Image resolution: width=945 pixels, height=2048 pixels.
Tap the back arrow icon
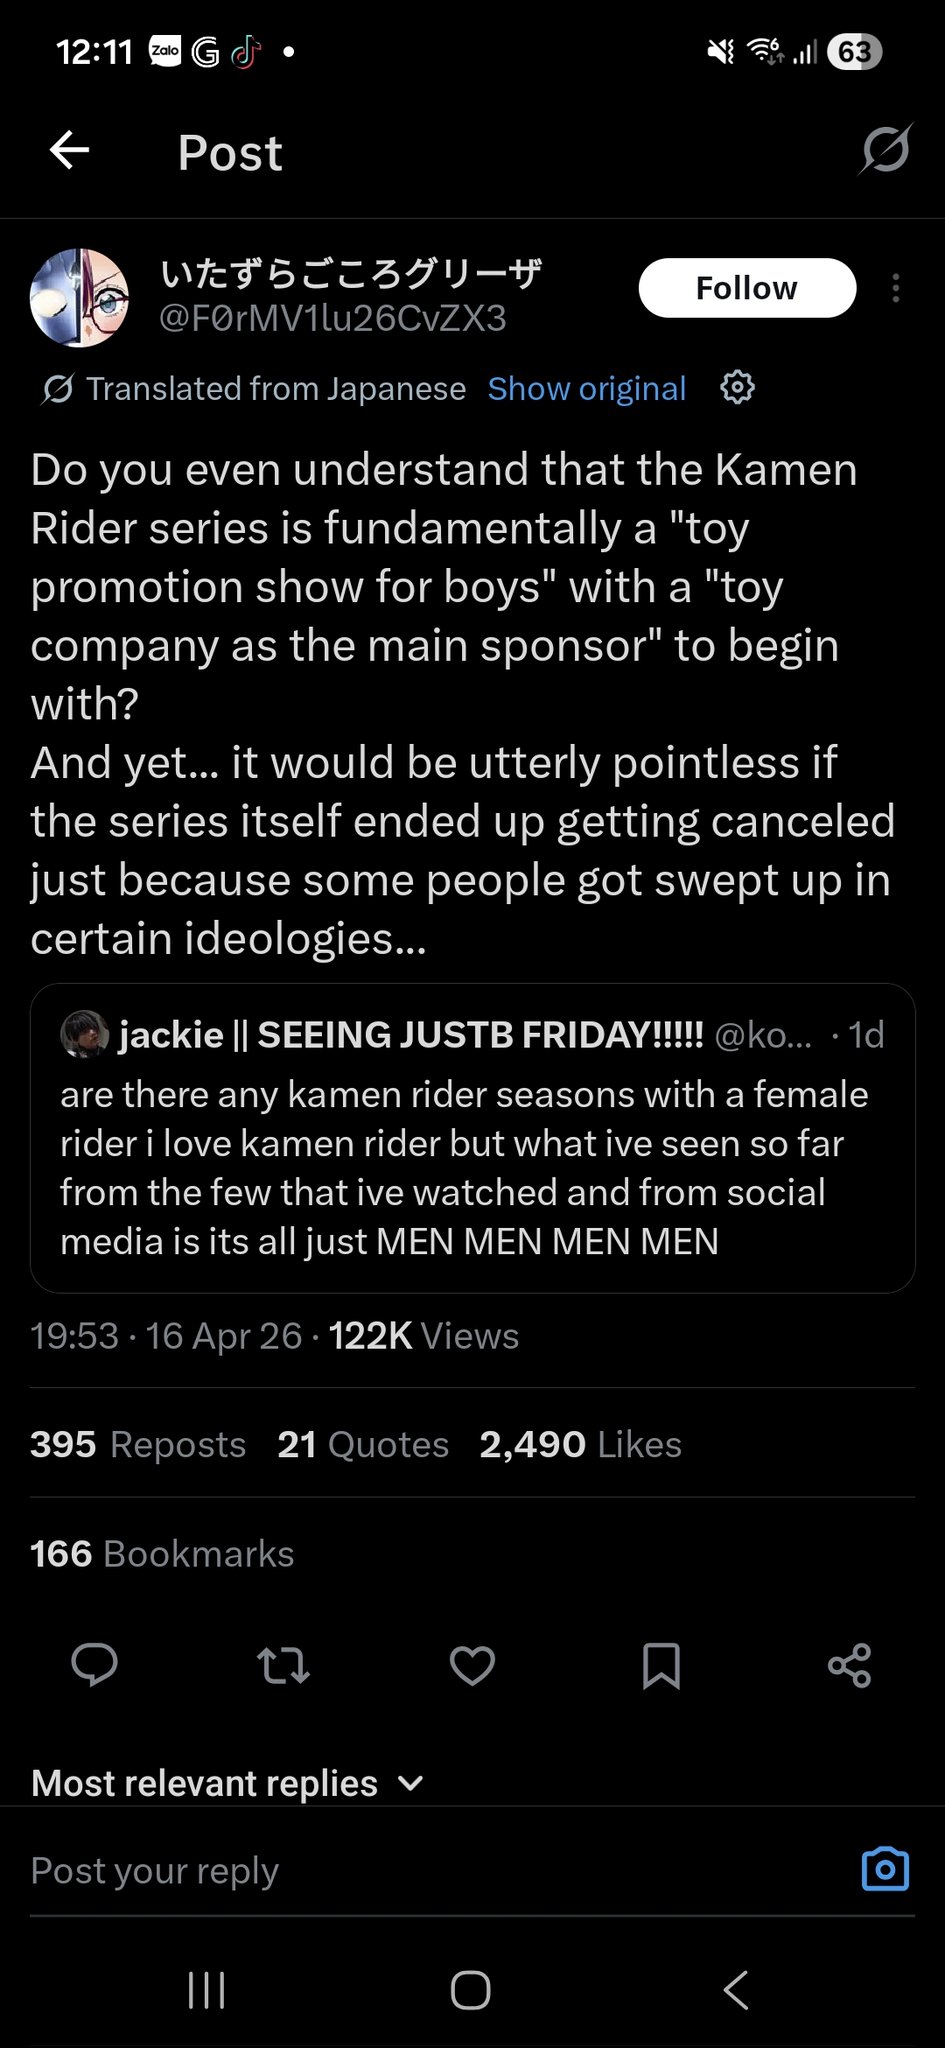click(69, 151)
